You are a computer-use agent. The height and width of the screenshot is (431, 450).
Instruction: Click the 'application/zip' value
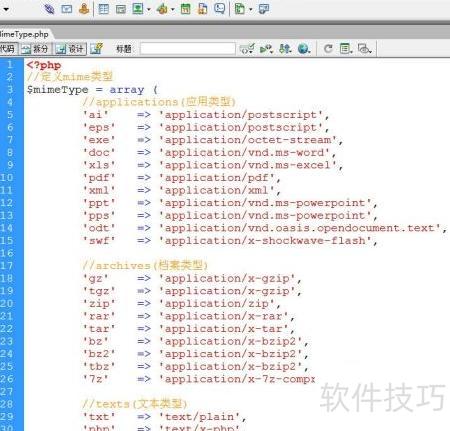click(217, 304)
